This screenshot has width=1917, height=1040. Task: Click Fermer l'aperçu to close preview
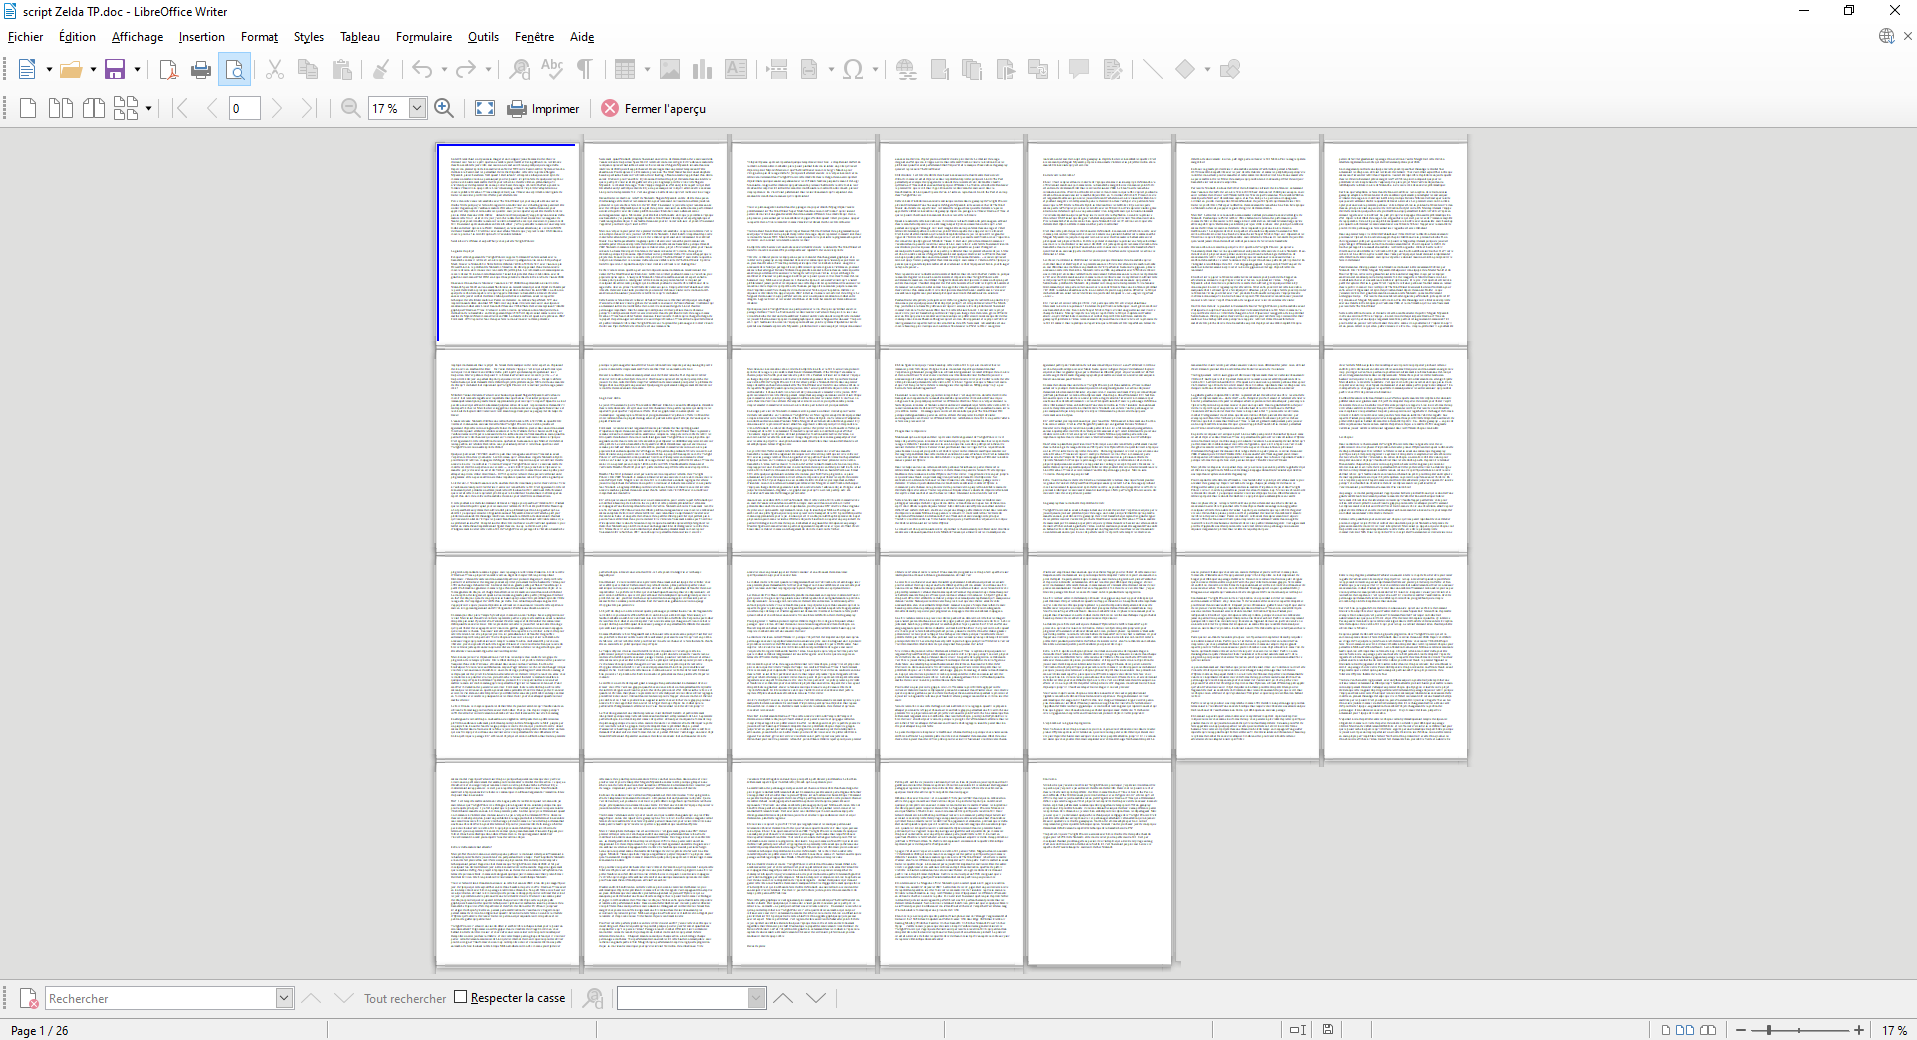pyautogui.click(x=654, y=109)
